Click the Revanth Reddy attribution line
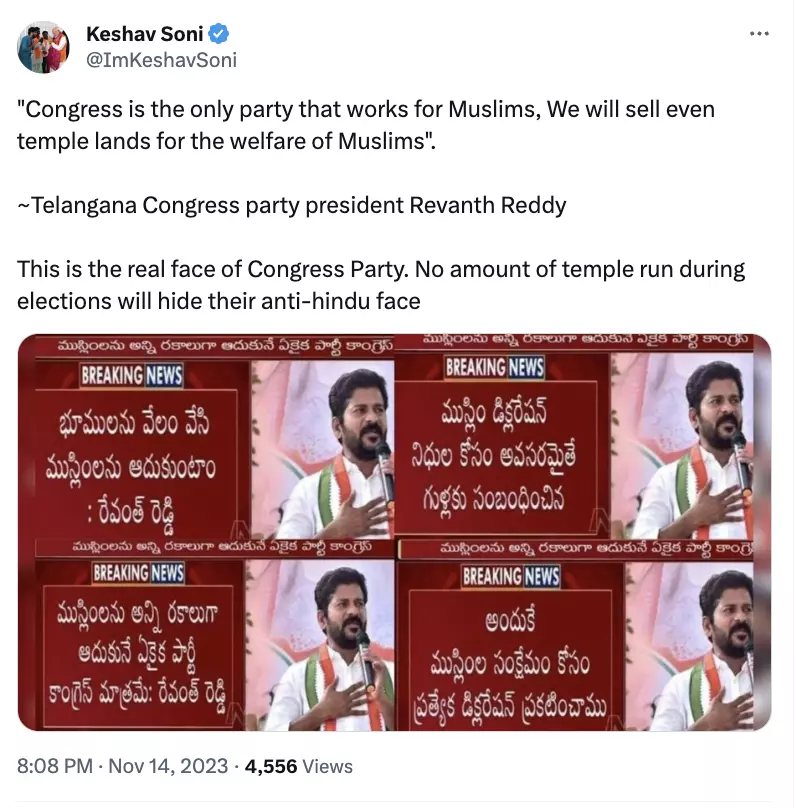Screen dimensions: 796x808 [292, 205]
